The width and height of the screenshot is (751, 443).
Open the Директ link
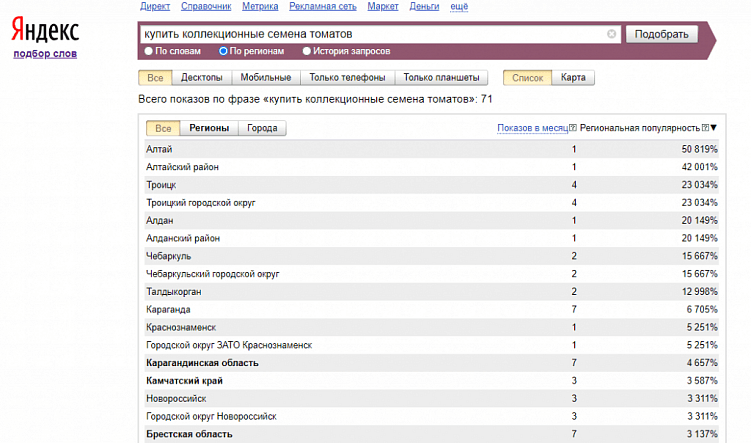coord(155,7)
